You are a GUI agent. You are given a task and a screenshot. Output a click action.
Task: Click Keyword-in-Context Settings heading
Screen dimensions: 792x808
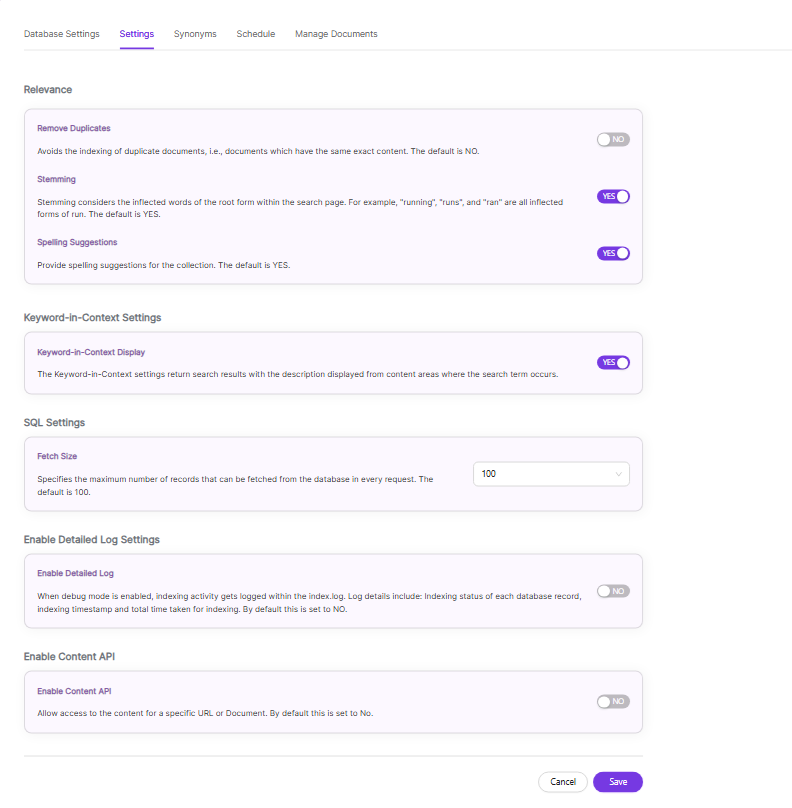click(x=92, y=318)
